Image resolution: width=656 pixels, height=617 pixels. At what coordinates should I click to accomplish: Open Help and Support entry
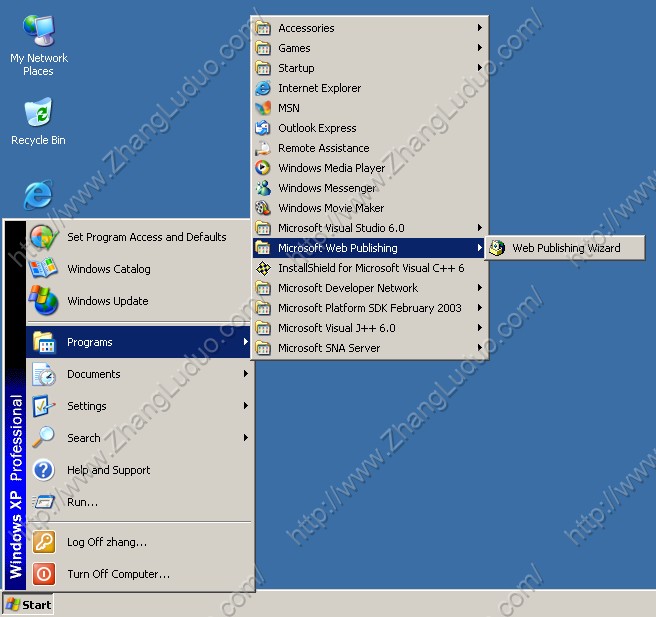pyautogui.click(x=140, y=470)
